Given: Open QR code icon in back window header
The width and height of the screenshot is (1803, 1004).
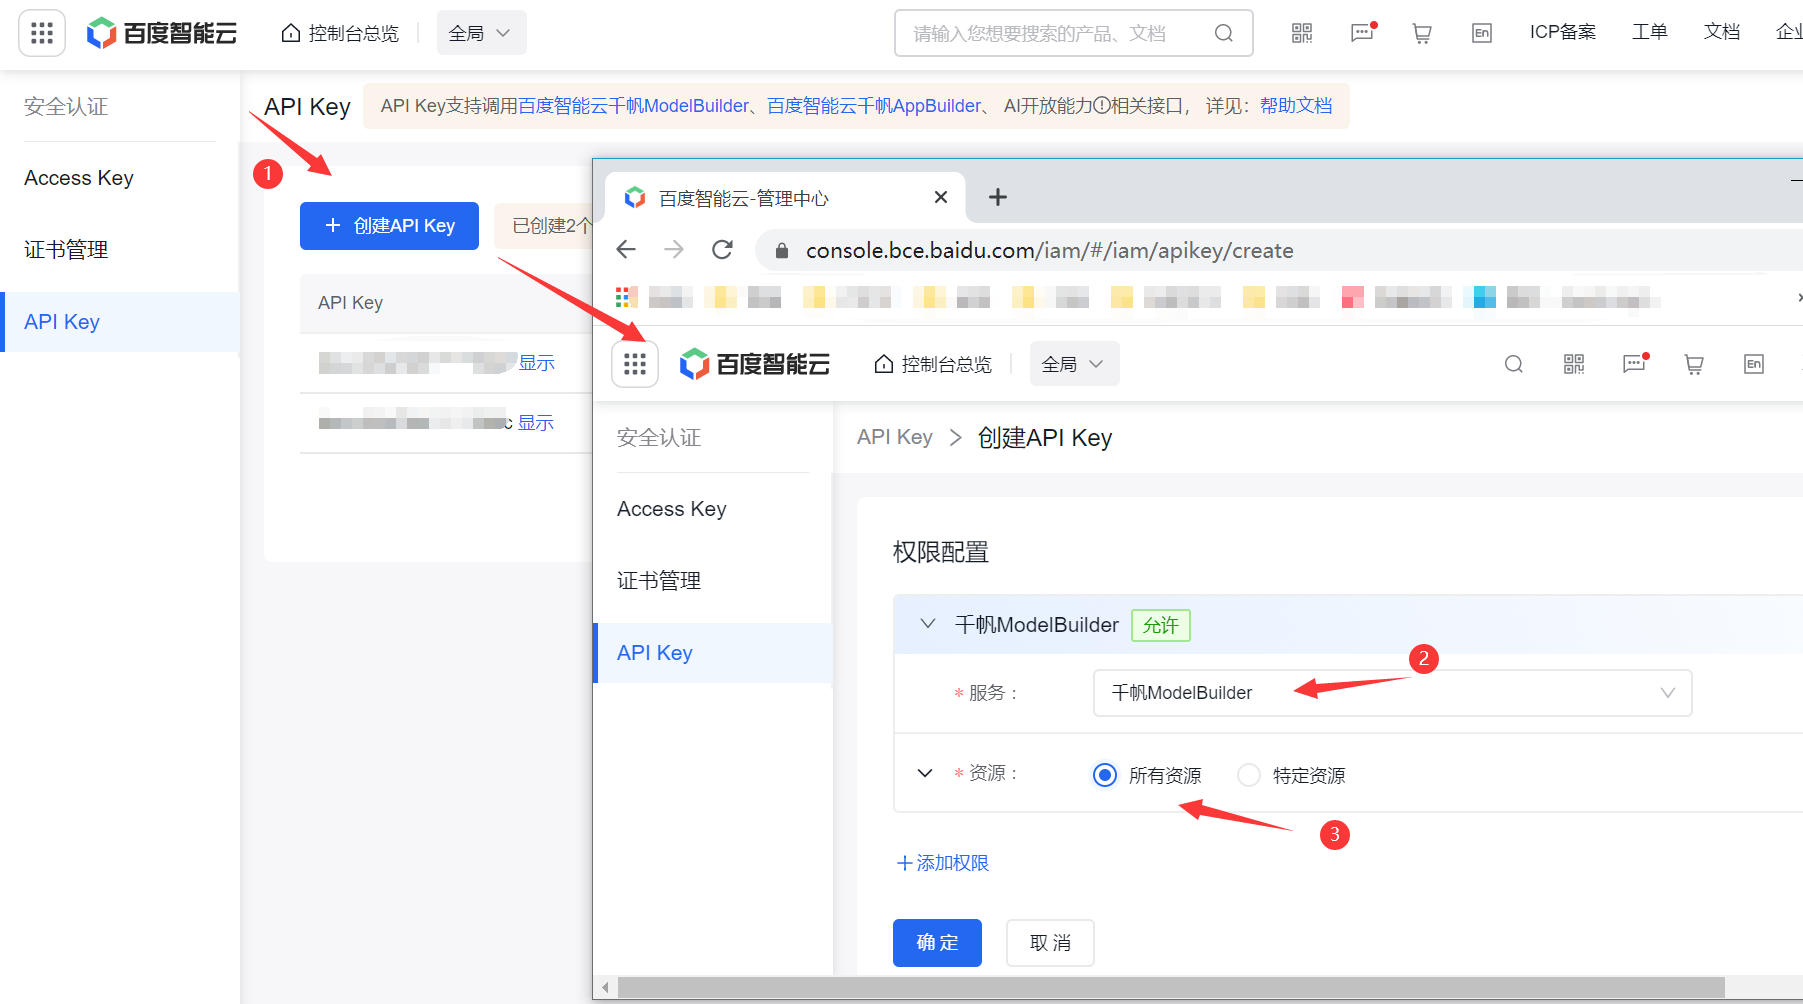Looking at the screenshot, I should tap(1302, 33).
